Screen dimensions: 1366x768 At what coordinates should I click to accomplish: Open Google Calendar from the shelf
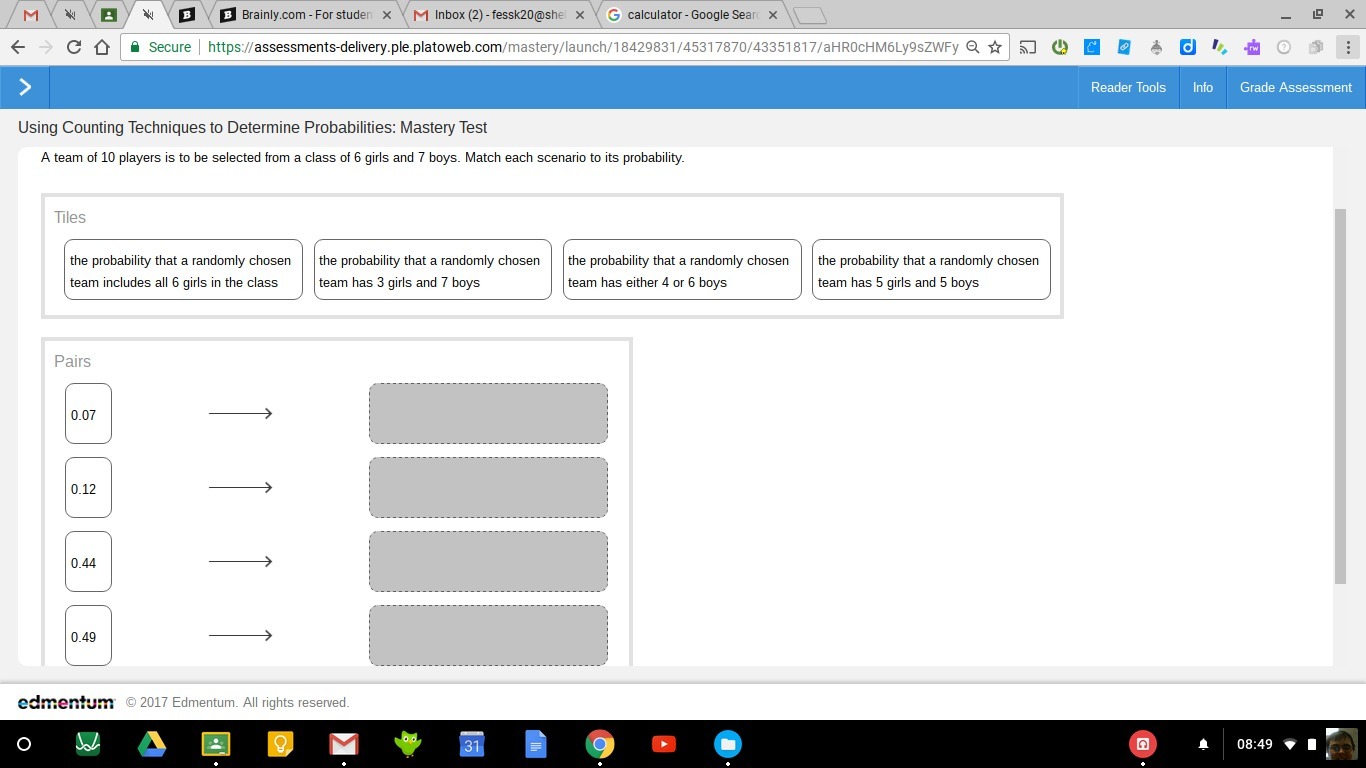(472, 744)
